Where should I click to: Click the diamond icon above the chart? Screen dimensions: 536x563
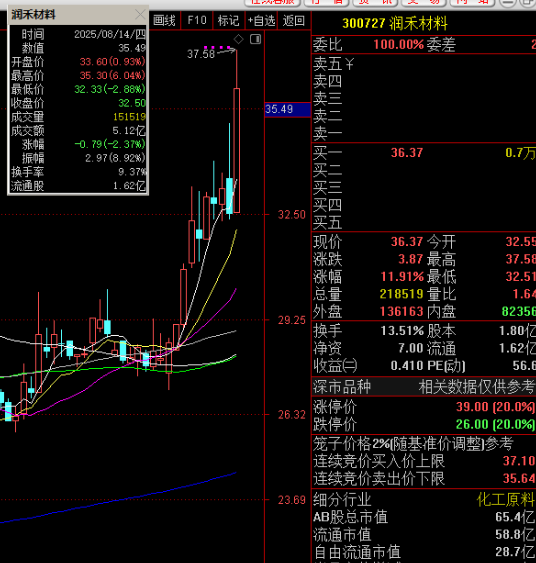(238, 39)
